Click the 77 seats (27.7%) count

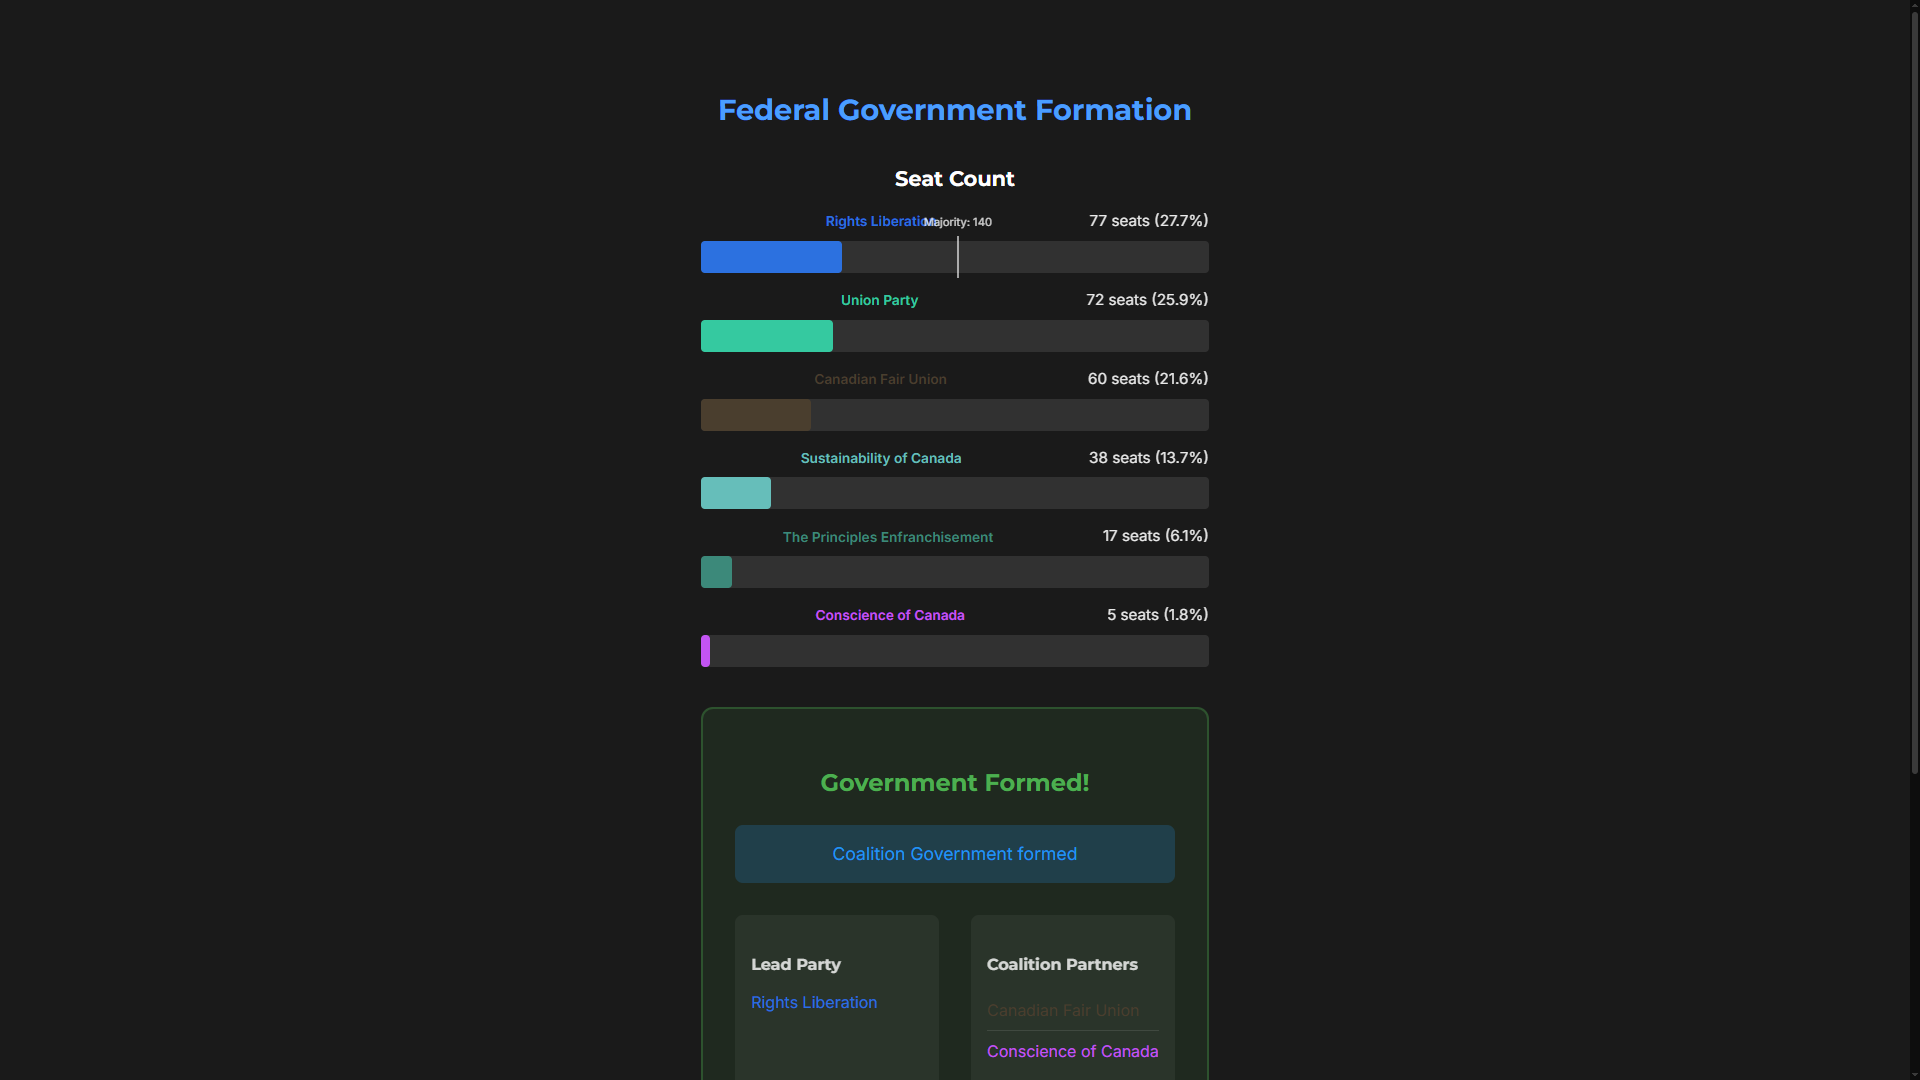[1148, 221]
